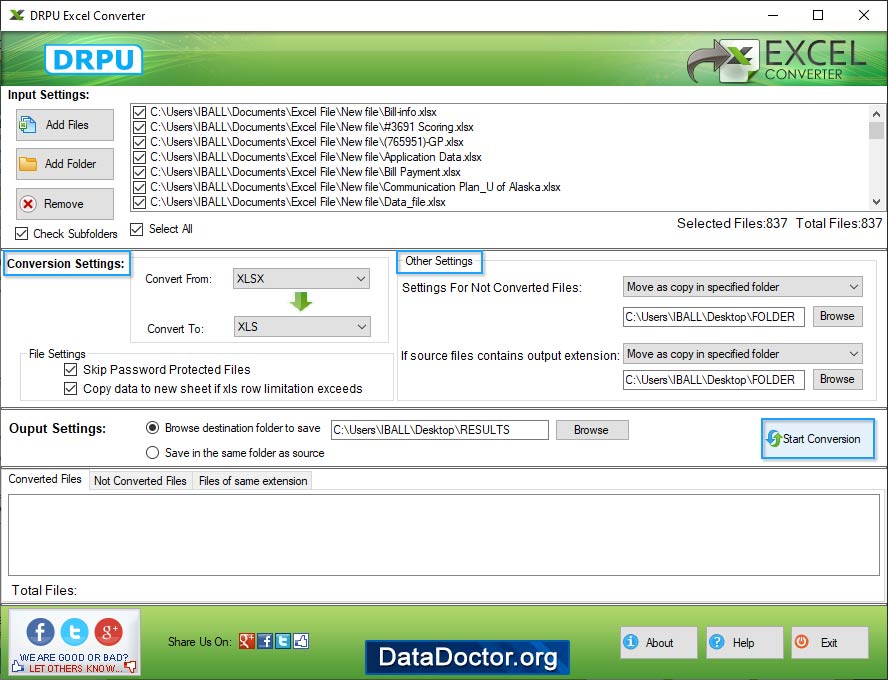Switch to the Not Converted Files tab

click(140, 481)
